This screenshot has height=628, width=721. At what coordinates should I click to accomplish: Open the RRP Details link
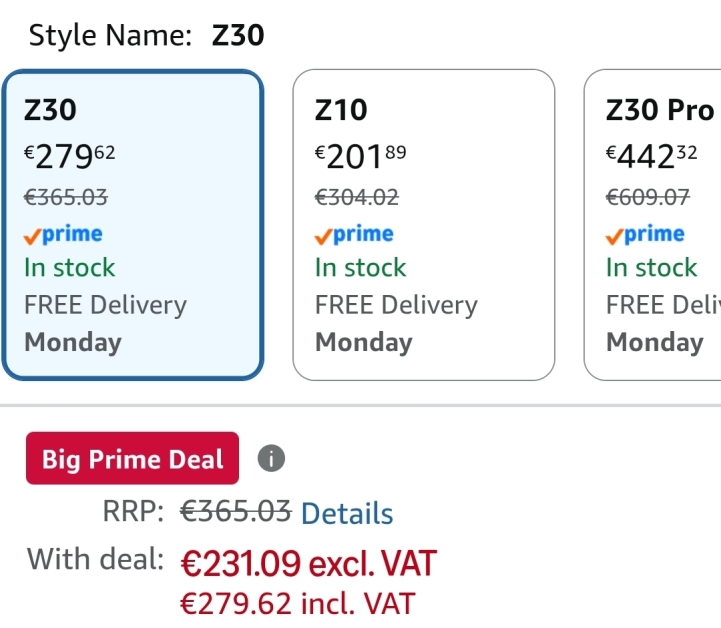(x=347, y=513)
